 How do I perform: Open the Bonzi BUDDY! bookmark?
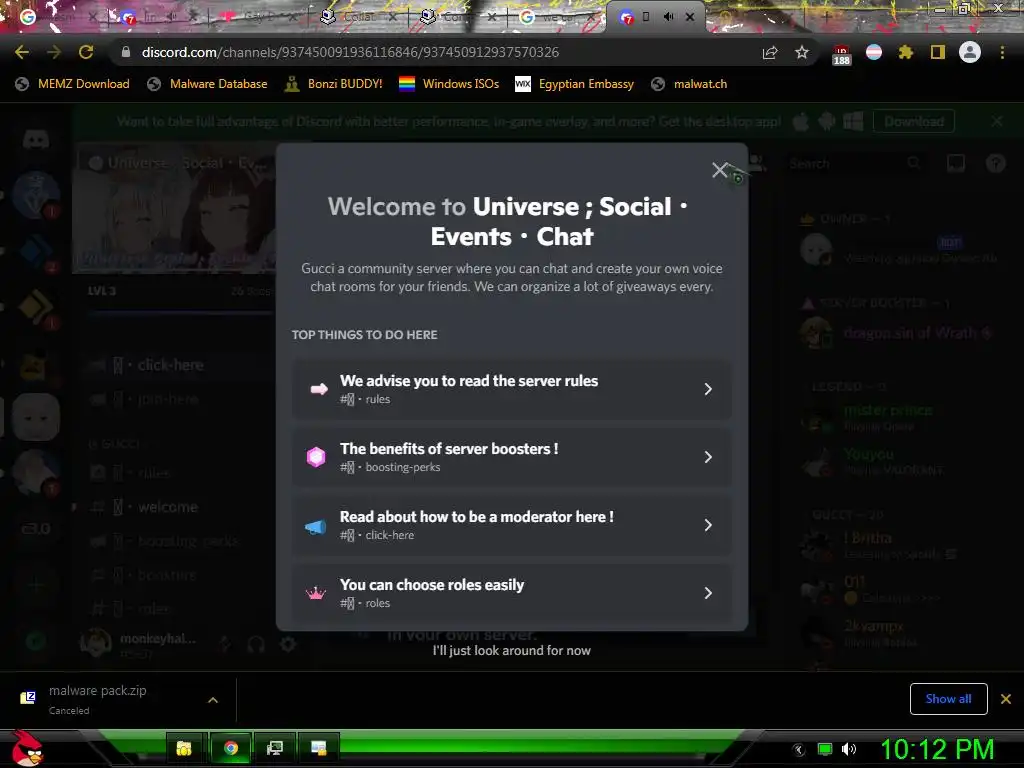pos(334,84)
